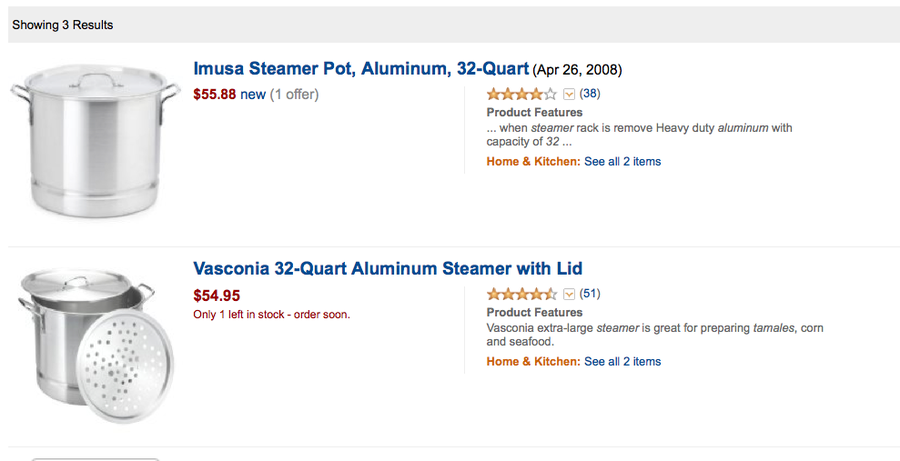Viewport: 900px width, 461px height.
Task: Open Home & Kitchen category under Imusa
Action: click(x=533, y=161)
